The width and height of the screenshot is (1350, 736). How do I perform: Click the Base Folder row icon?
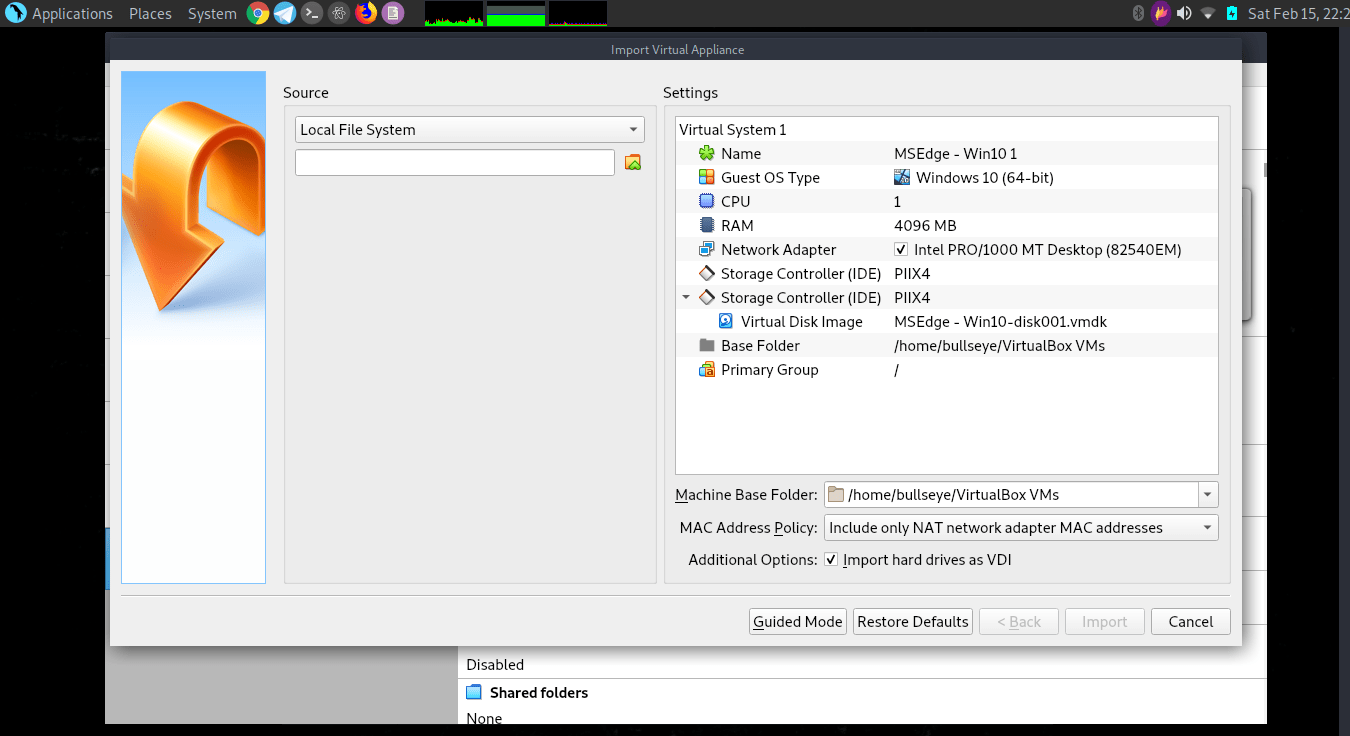[x=707, y=345]
